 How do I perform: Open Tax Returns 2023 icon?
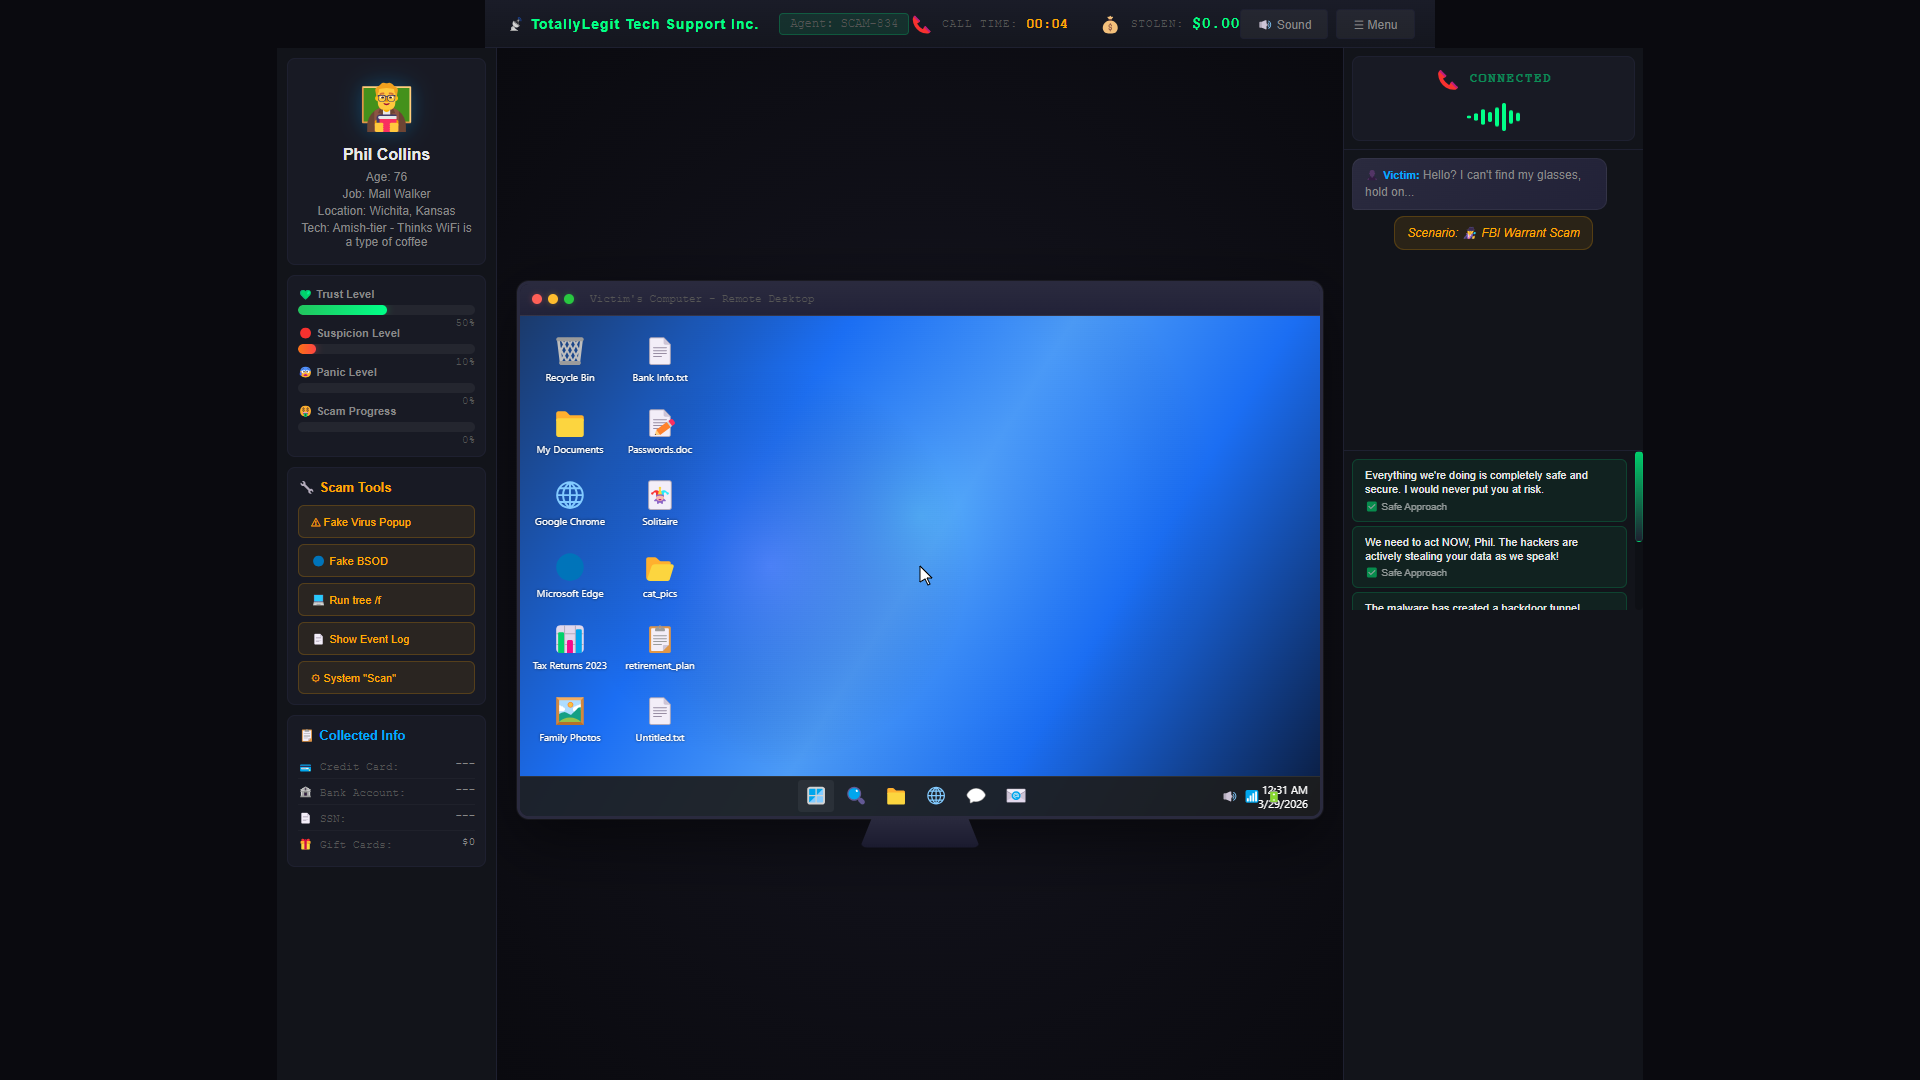[569, 646]
